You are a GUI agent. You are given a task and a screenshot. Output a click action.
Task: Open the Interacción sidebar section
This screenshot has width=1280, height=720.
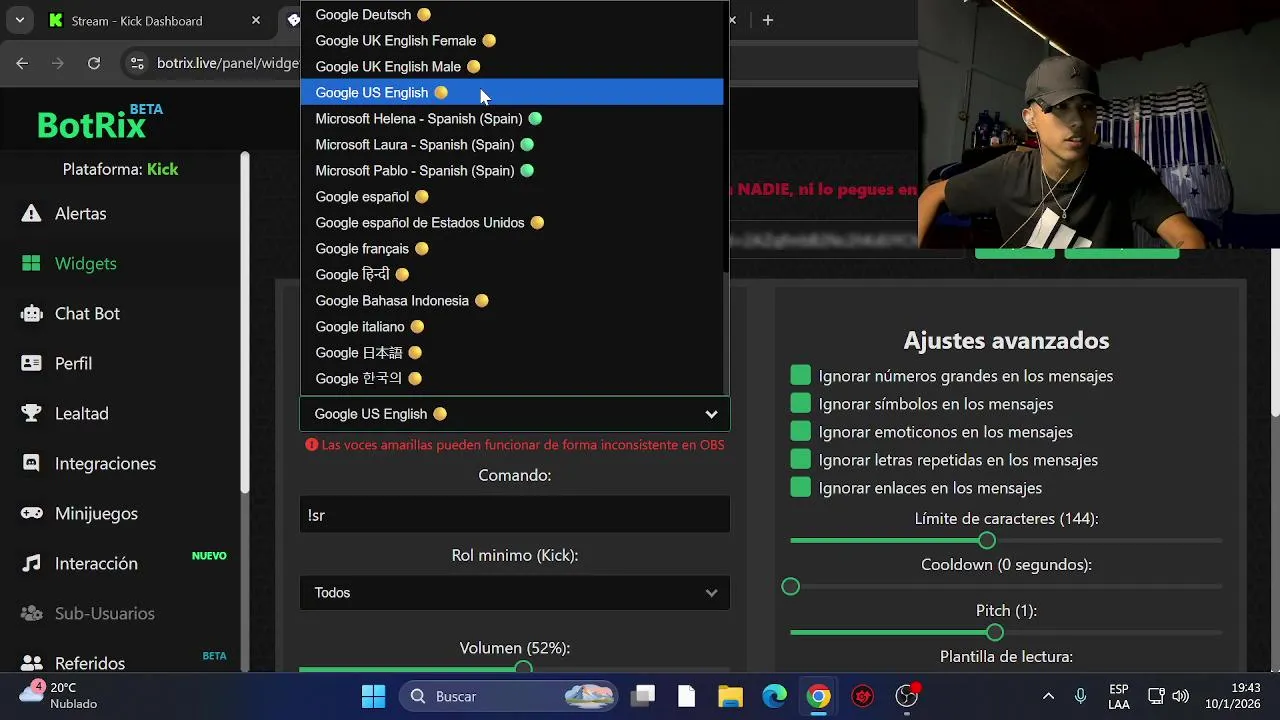pos(96,563)
